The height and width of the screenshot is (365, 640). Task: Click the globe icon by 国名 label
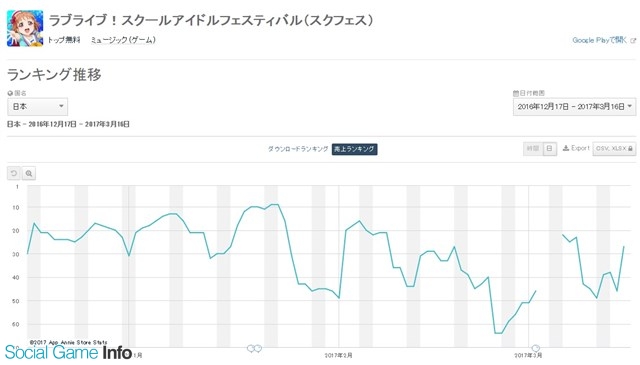click(x=10, y=93)
